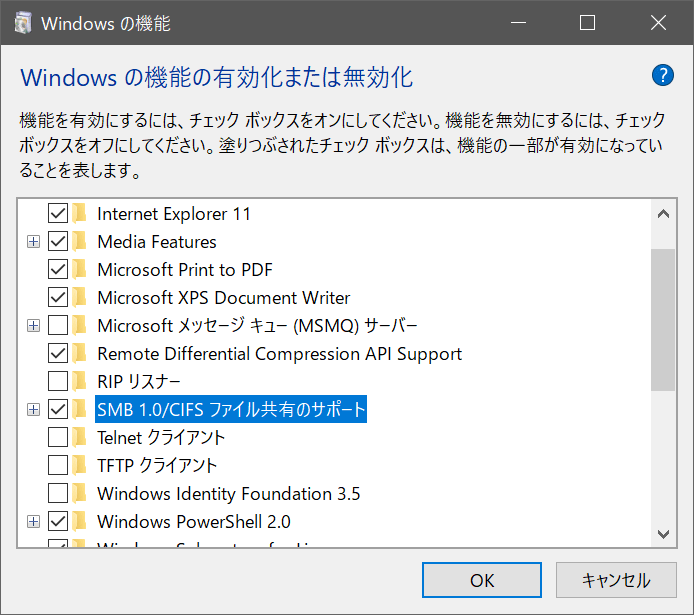Select the Microsoft Print to PDF label

coord(185,269)
